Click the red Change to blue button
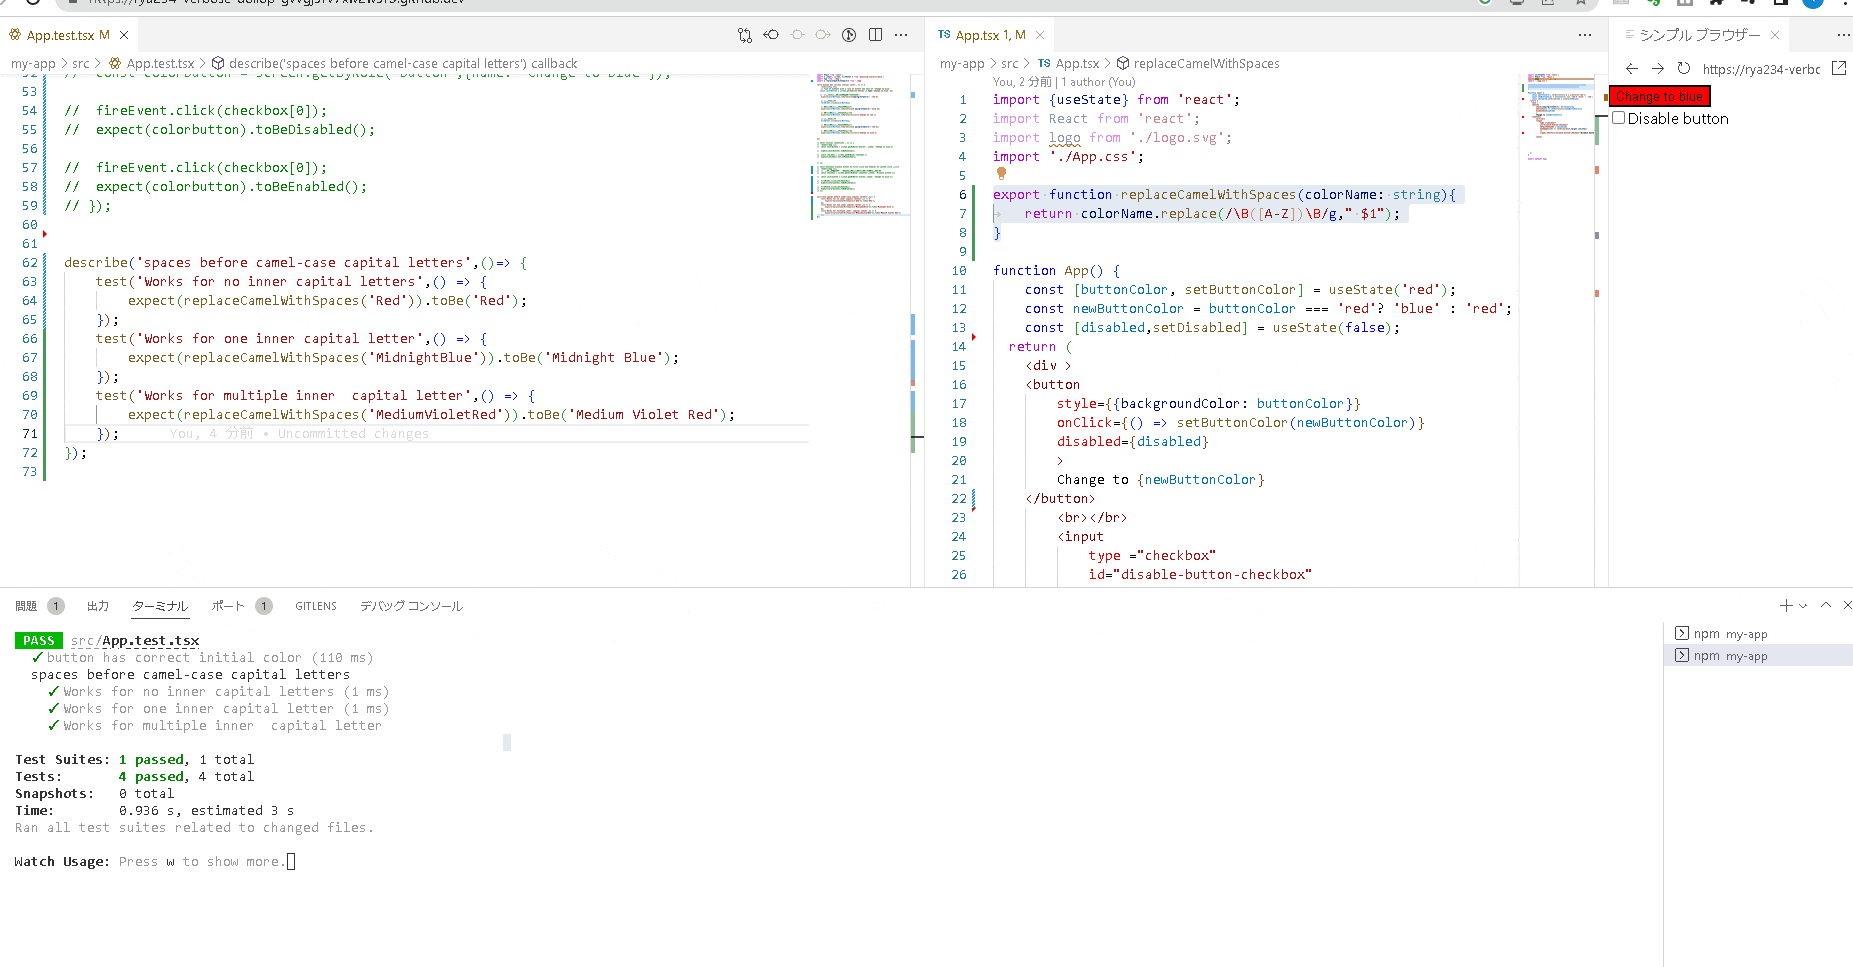This screenshot has width=1853, height=967. [x=1660, y=96]
